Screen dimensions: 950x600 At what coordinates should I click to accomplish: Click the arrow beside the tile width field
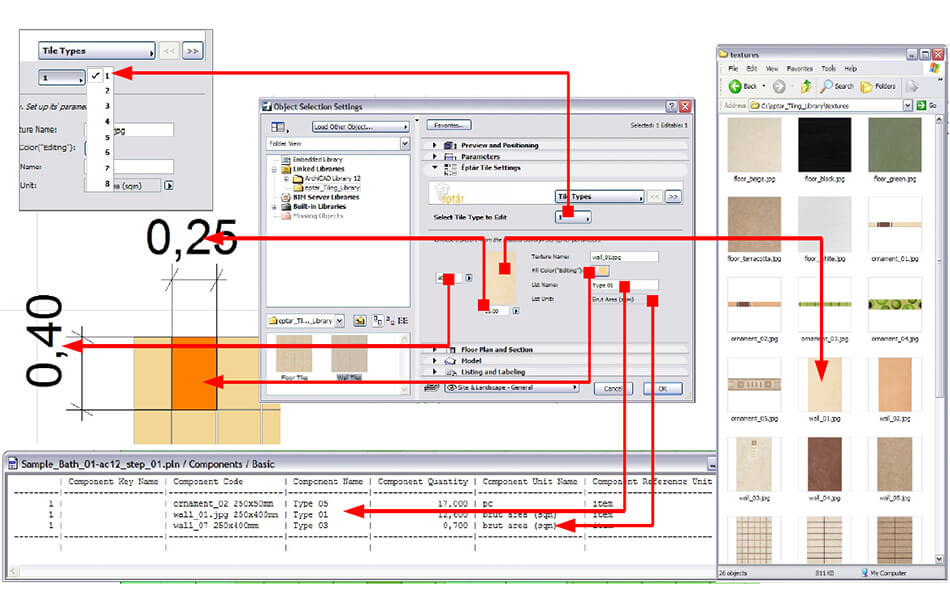click(x=516, y=311)
